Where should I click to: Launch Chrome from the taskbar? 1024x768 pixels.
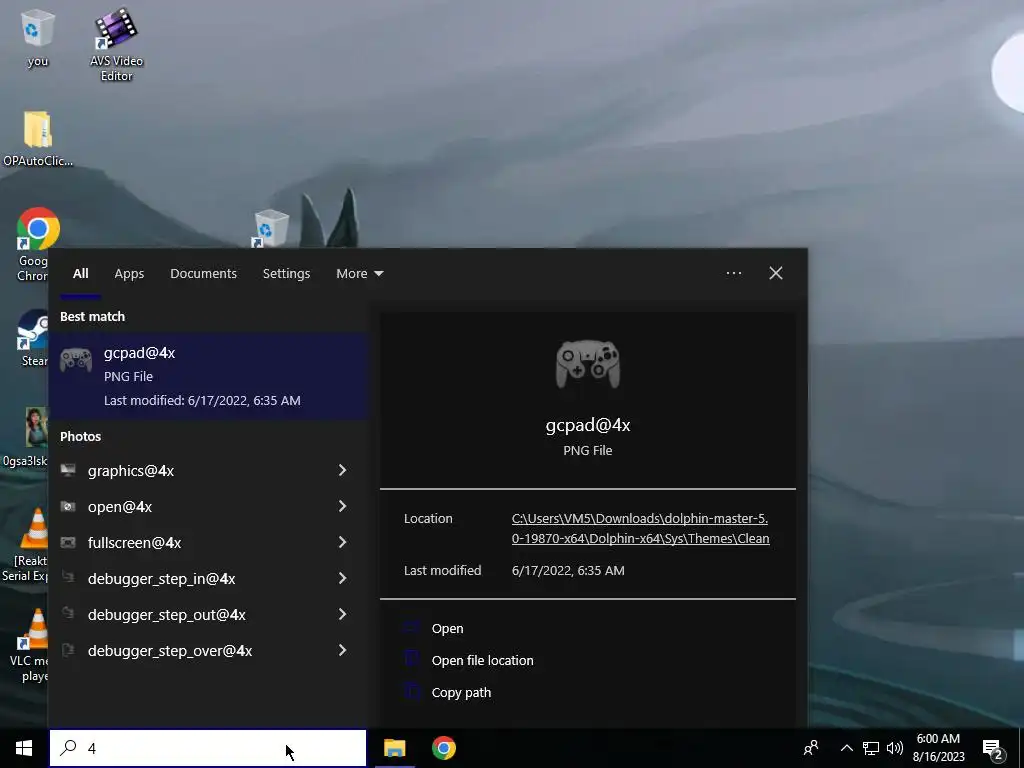[444, 748]
